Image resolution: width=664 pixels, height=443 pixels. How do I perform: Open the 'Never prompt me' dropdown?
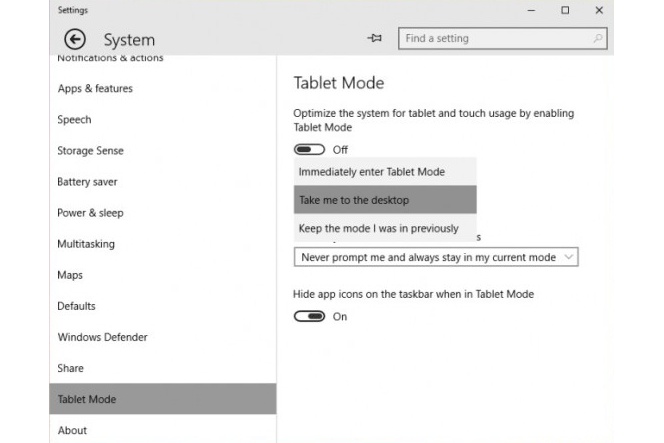pos(436,257)
